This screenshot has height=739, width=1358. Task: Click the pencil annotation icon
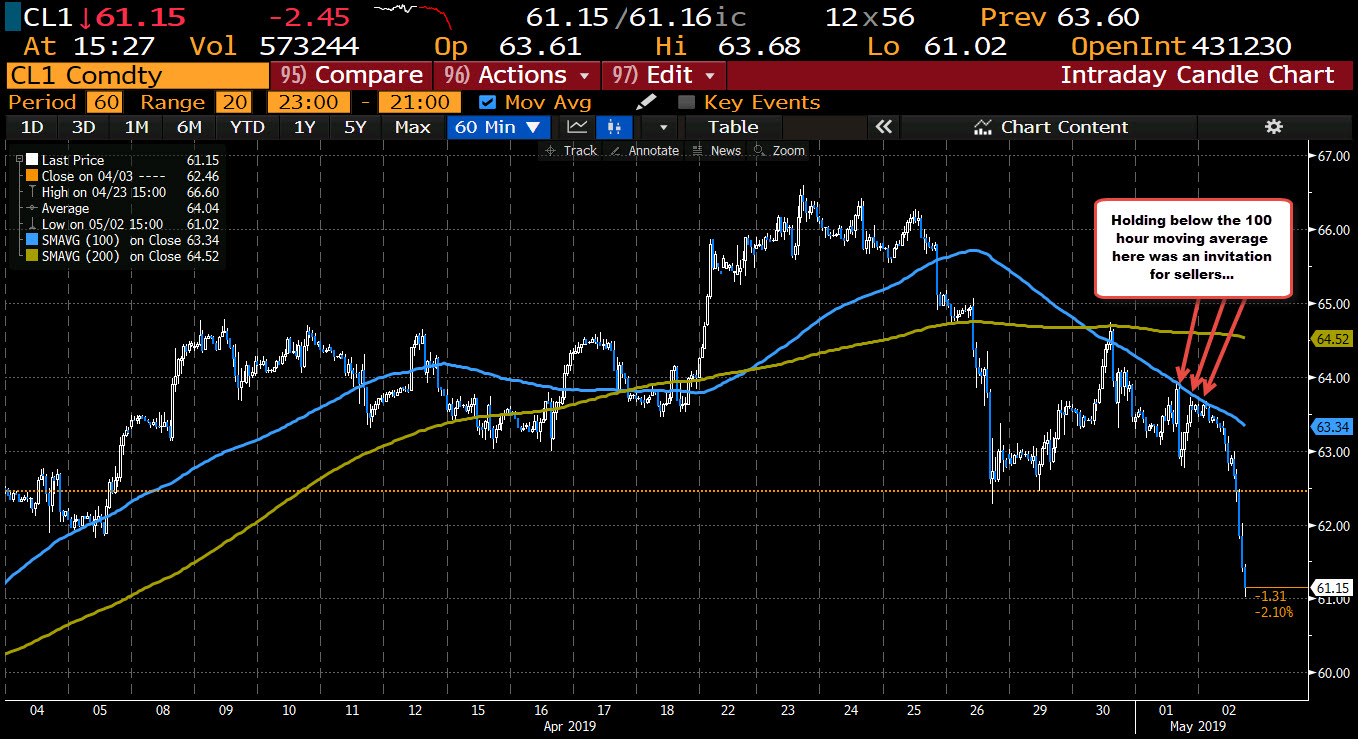pos(647,102)
